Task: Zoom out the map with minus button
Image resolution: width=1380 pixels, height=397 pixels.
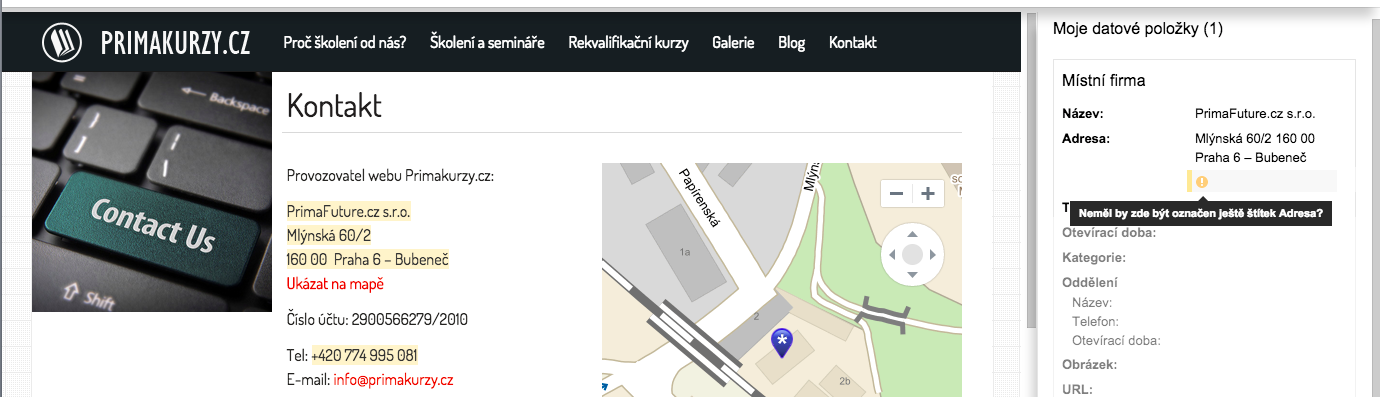Action: pyautogui.click(x=896, y=193)
